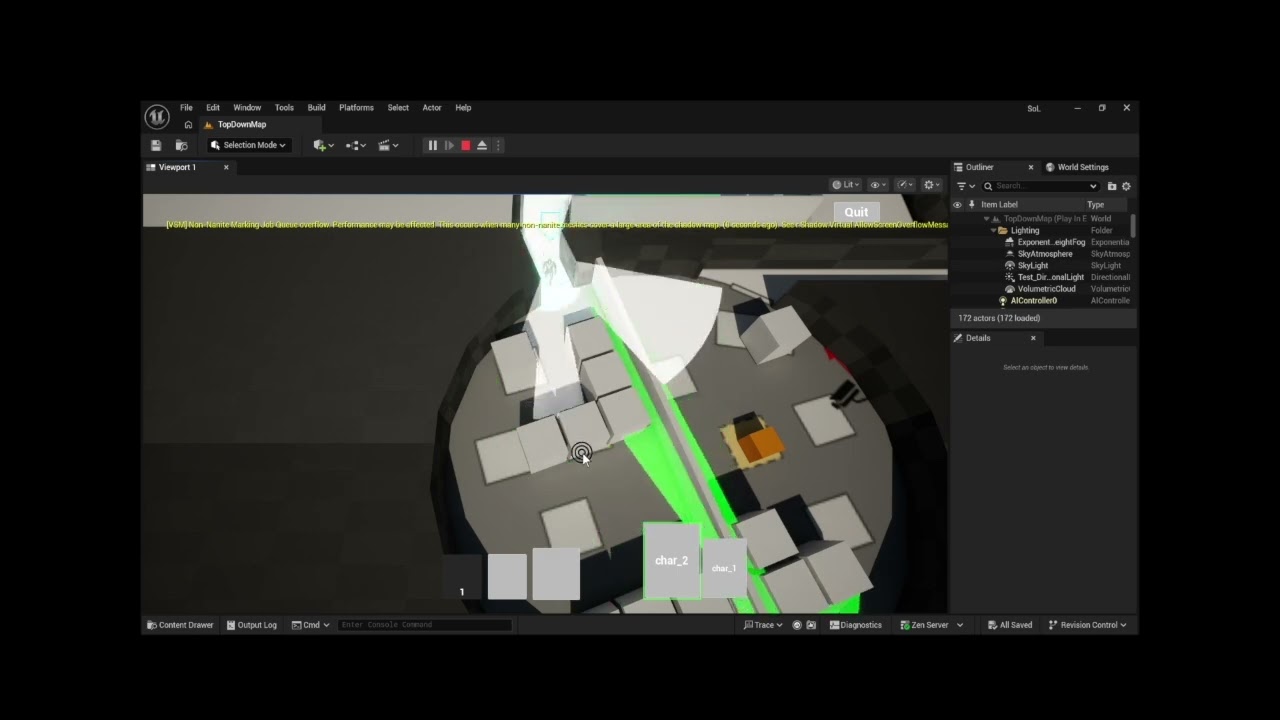
Task: Collapse the Lighting folder
Action: (993, 231)
